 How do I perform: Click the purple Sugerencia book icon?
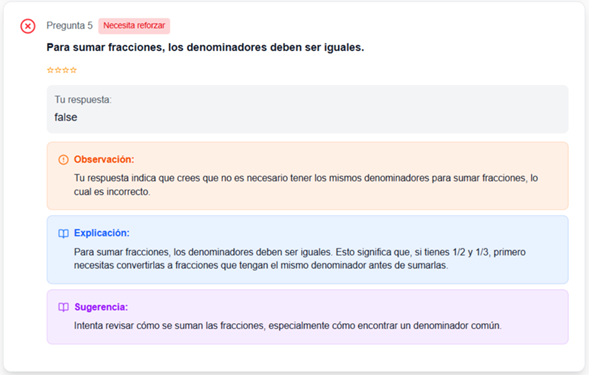(63, 307)
